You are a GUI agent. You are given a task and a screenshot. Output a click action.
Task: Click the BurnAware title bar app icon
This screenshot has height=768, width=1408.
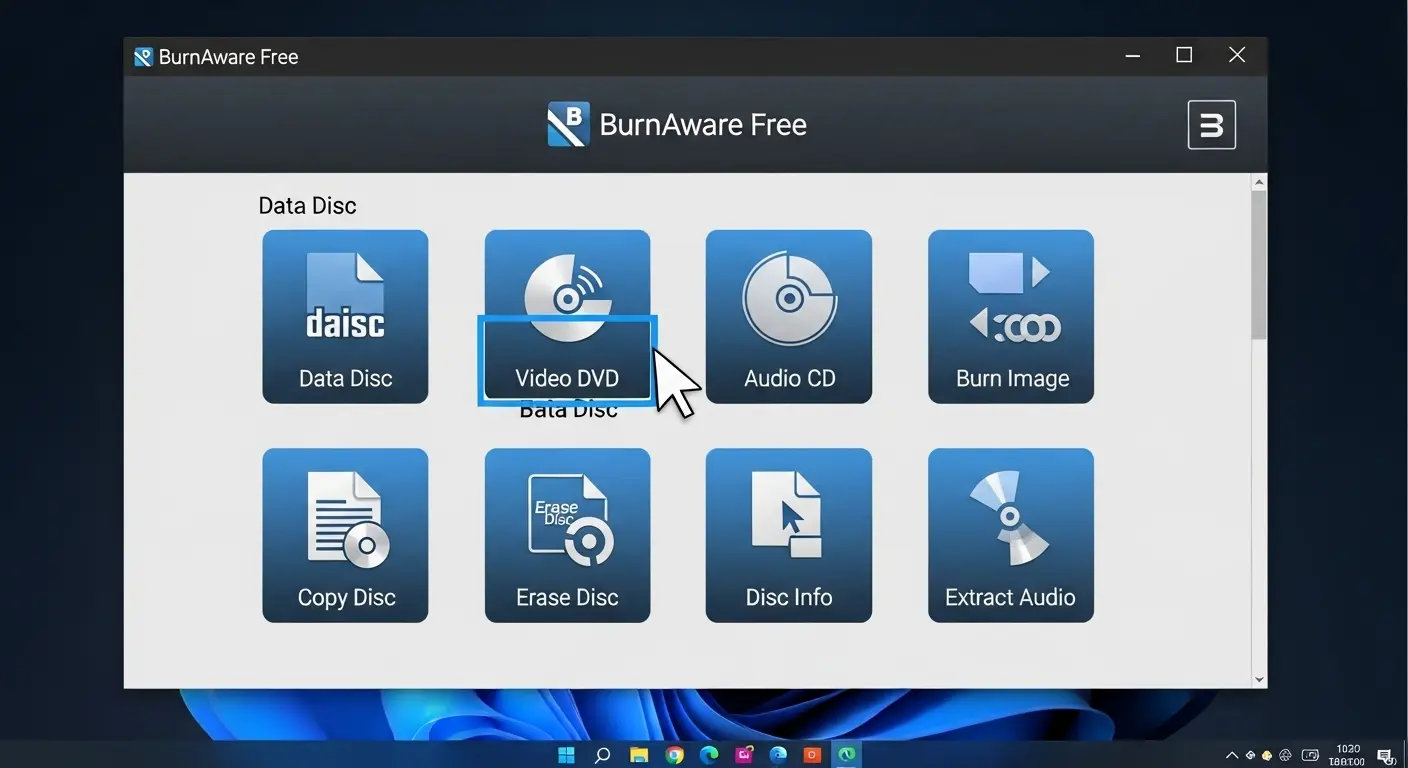point(144,57)
